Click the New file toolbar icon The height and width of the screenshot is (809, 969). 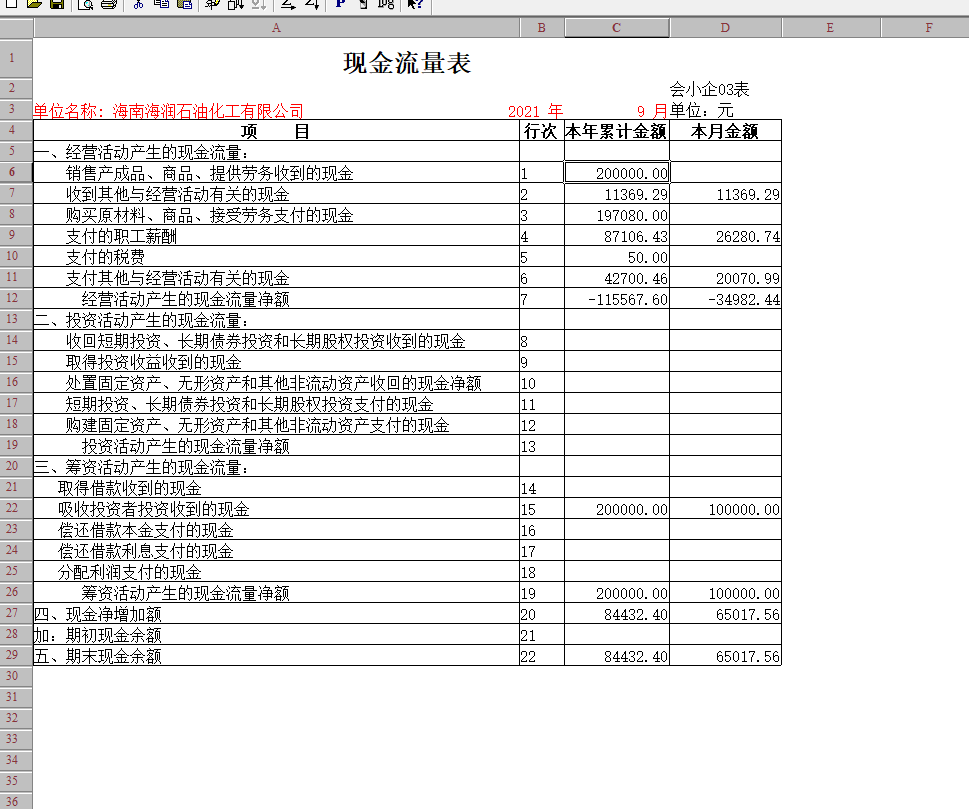(11, 4)
